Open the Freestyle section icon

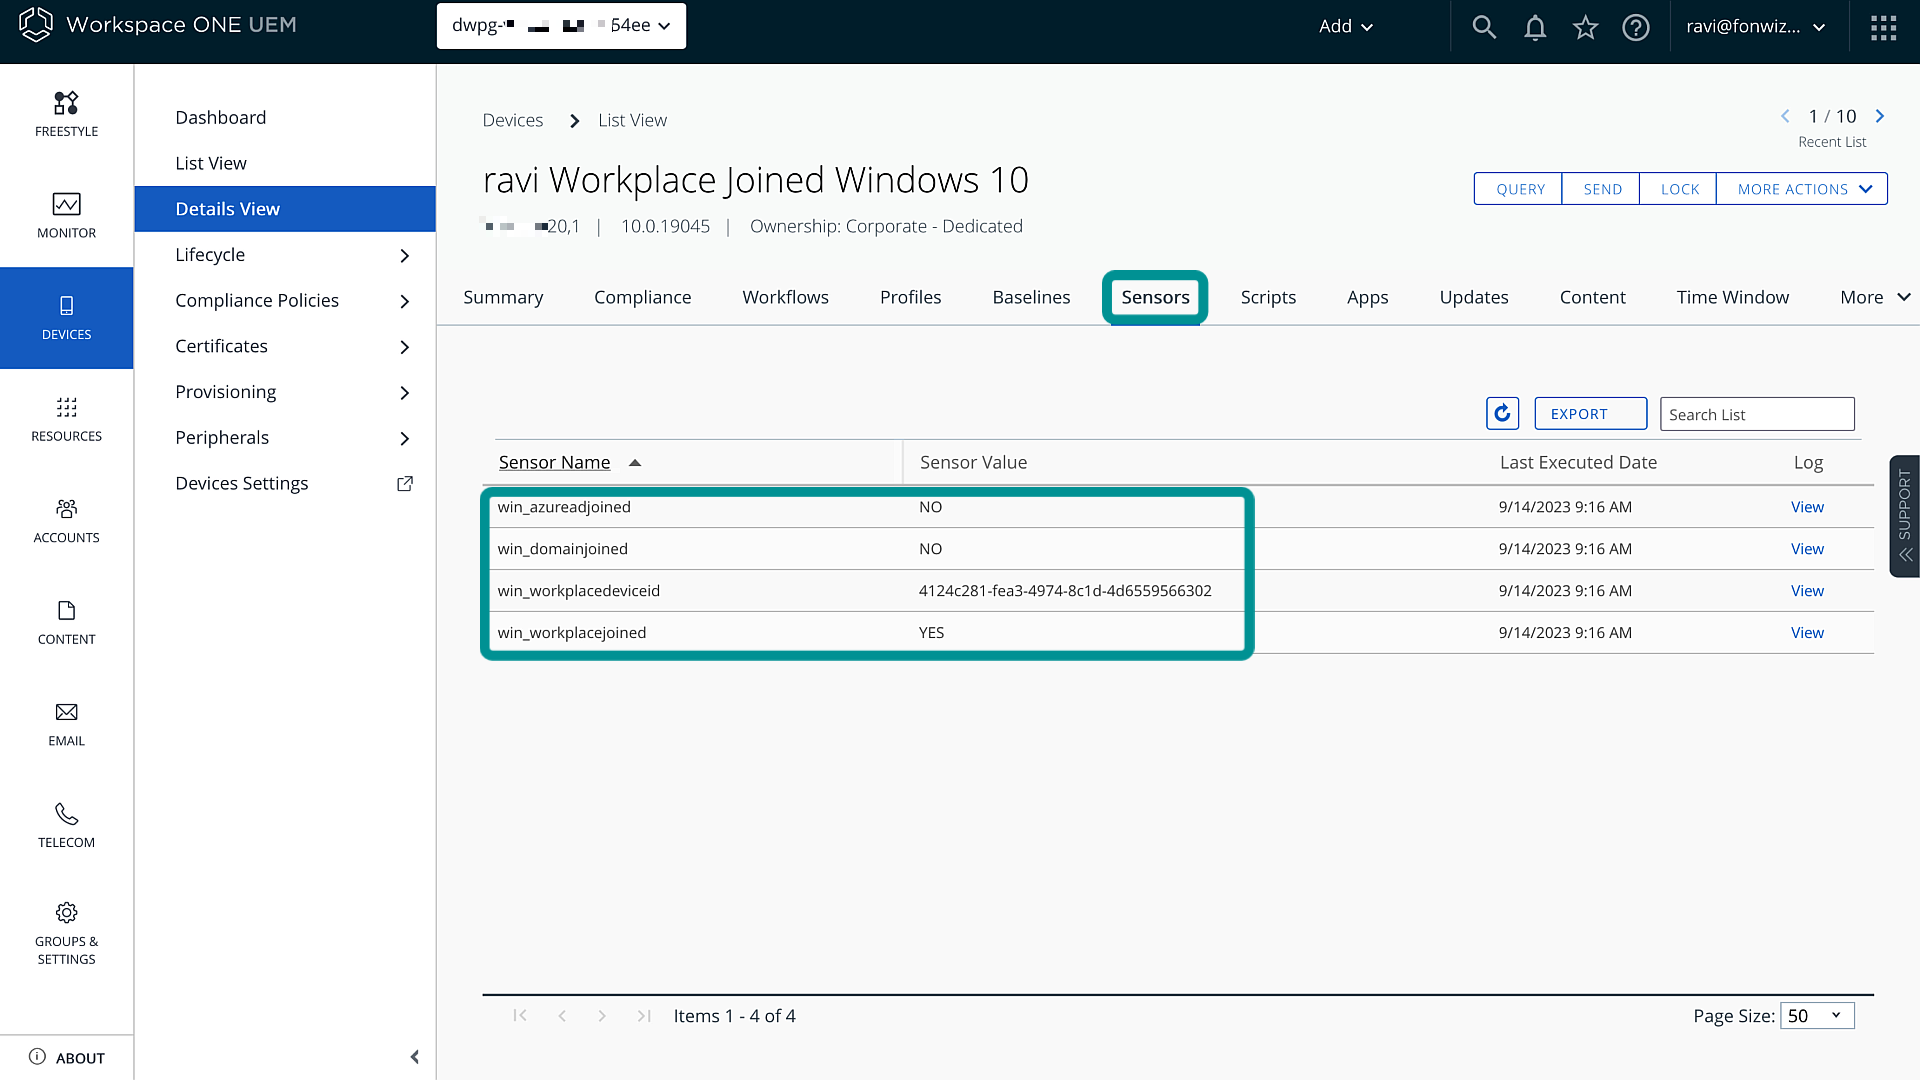click(66, 104)
